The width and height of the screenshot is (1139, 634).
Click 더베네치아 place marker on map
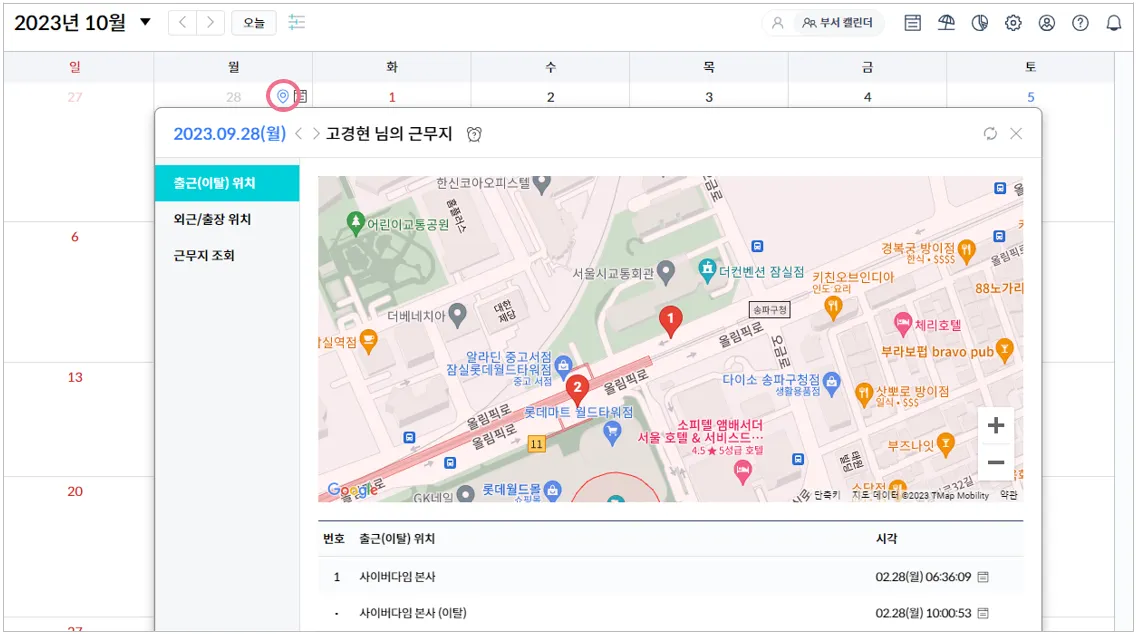point(457,315)
